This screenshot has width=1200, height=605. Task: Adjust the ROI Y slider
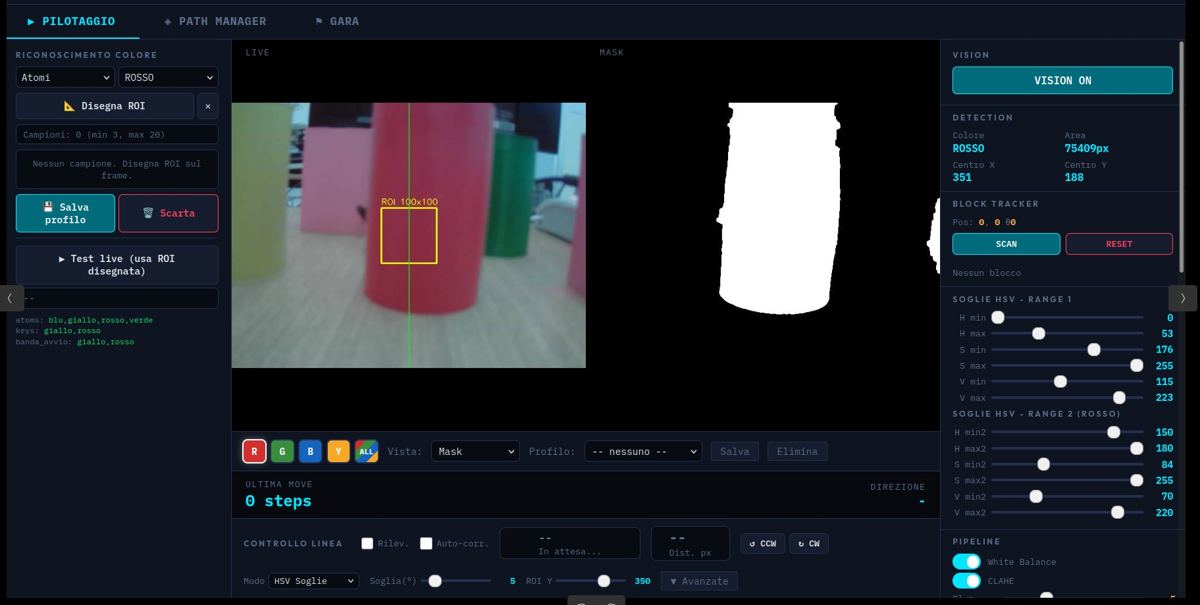click(x=591, y=581)
